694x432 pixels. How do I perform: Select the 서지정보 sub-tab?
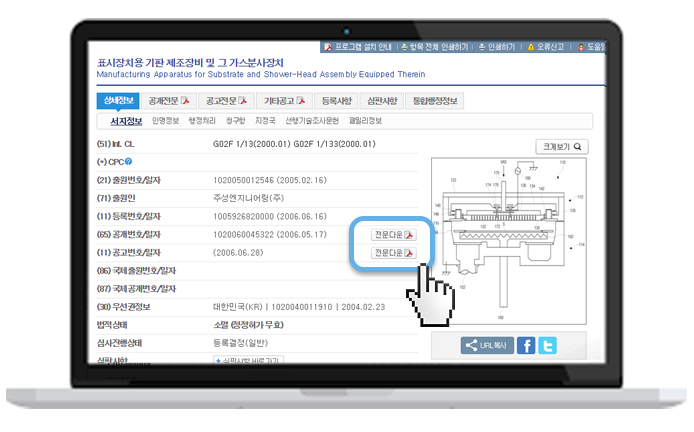(126, 121)
